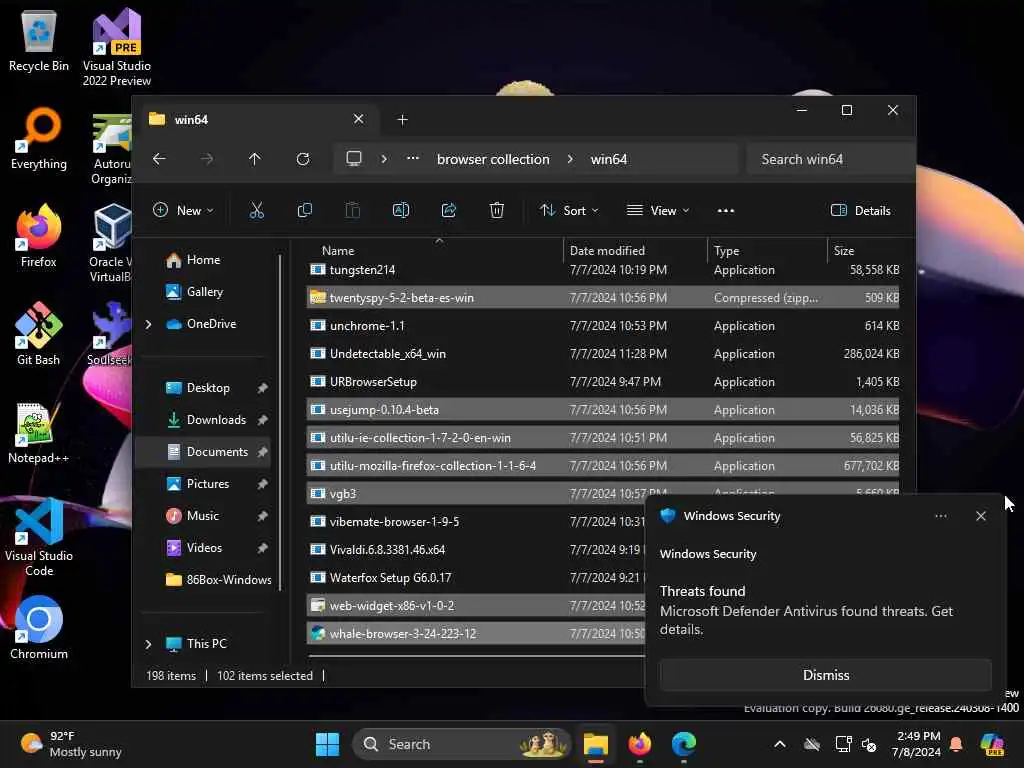Click the Windows Start button
Image resolution: width=1024 pixels, height=768 pixels.
pyautogui.click(x=327, y=744)
